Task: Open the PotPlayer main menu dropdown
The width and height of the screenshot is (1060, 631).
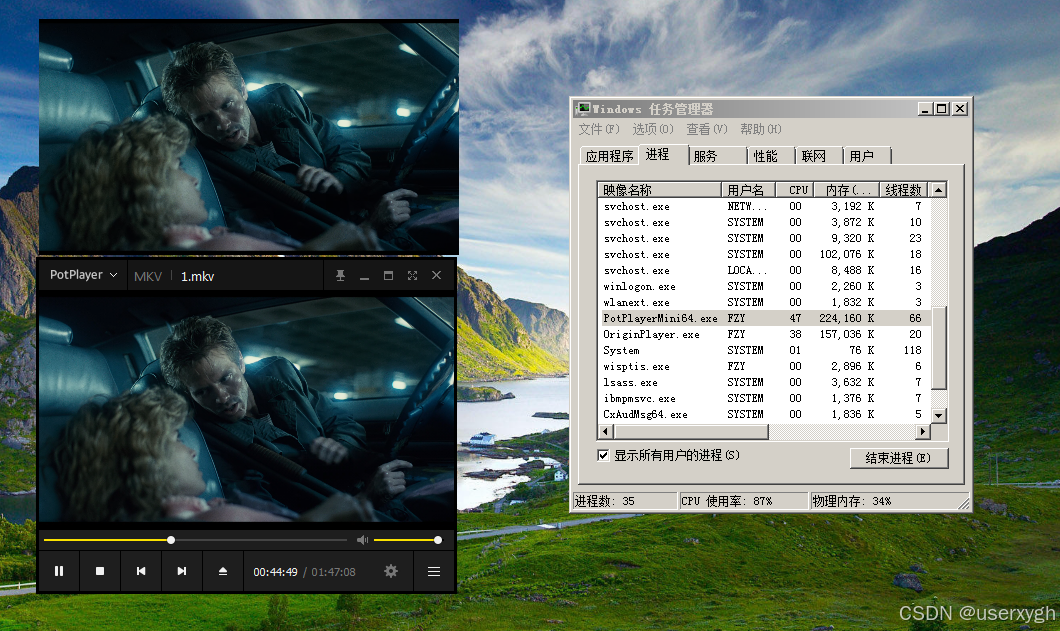Action: pos(84,275)
